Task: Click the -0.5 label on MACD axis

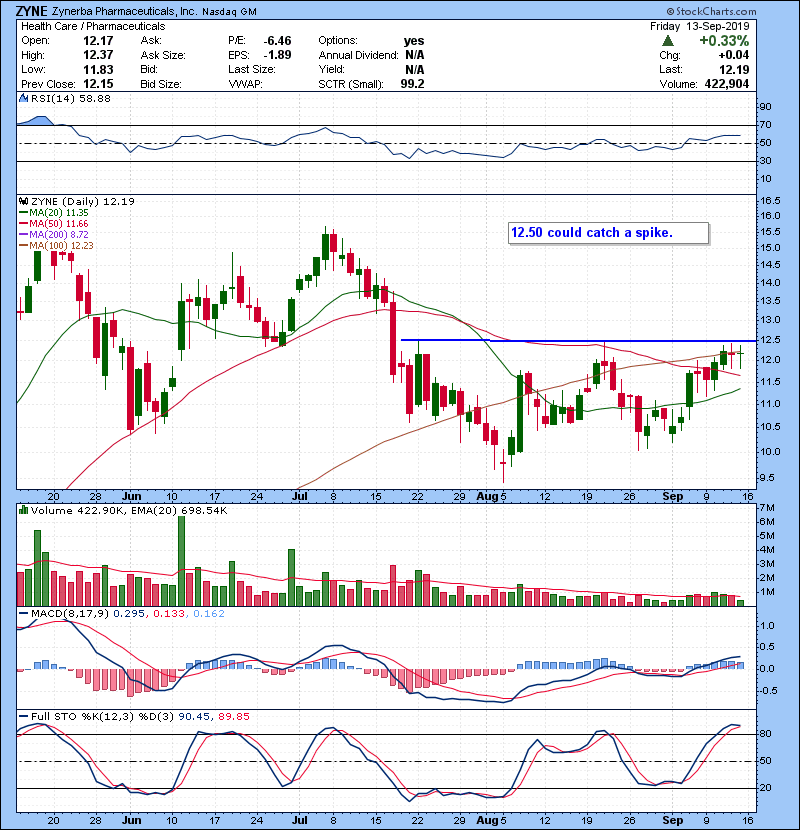Action: [769, 690]
